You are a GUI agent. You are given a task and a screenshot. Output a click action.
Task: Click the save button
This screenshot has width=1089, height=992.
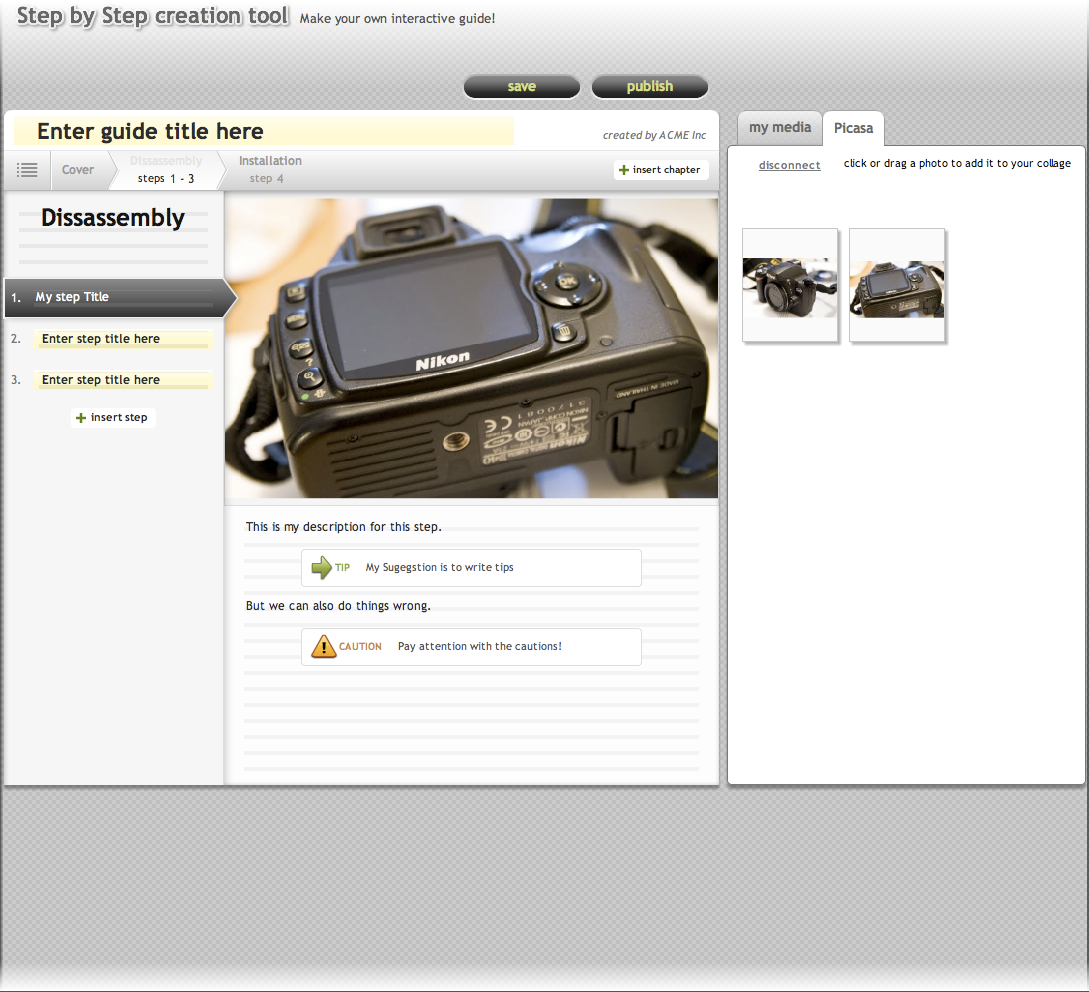point(522,87)
